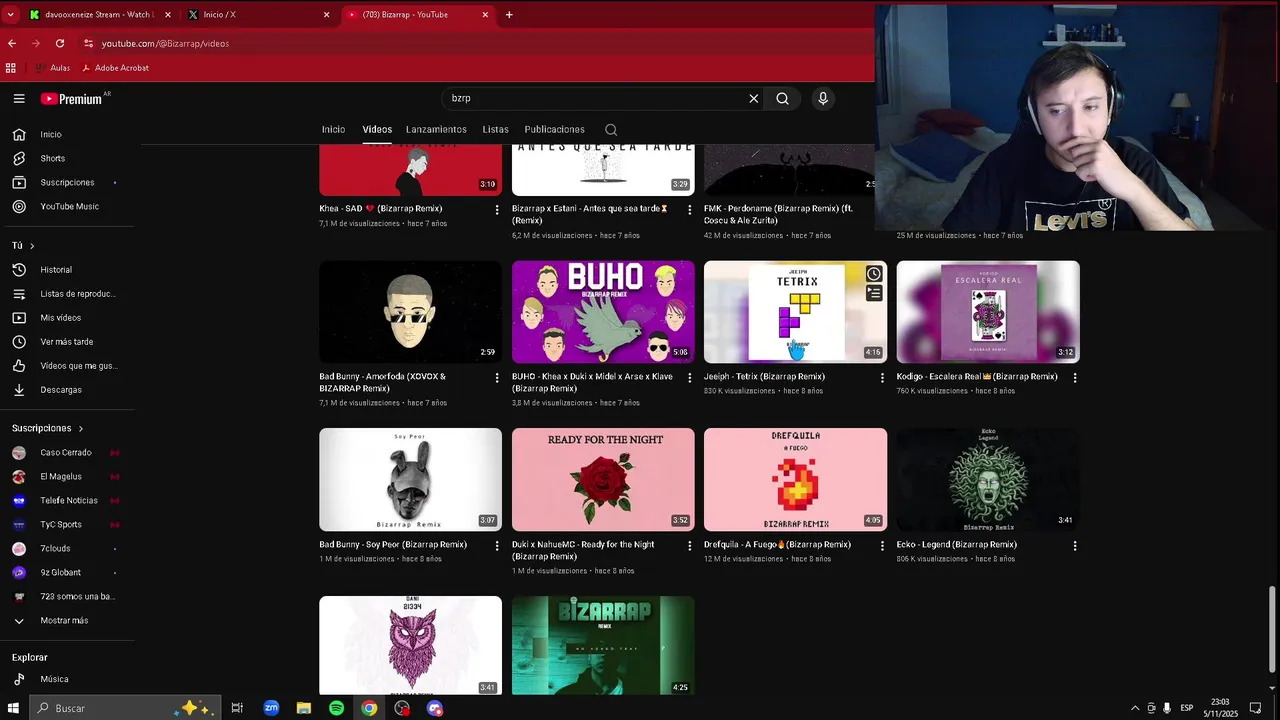Open the Chrome tab search dropdown
This screenshot has width=1280, height=720.
(11, 15)
